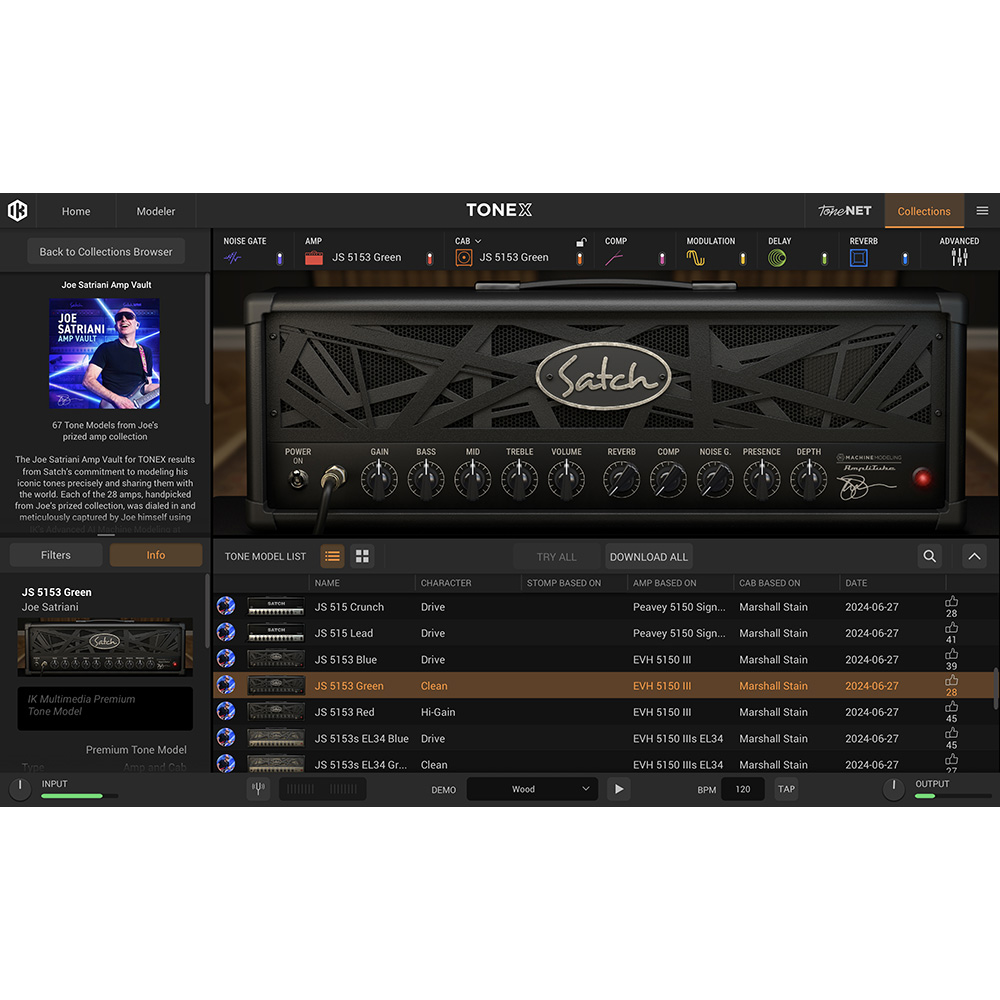Image resolution: width=1000 pixels, height=1000 pixels.
Task: Click the TRY ALL button
Action: (x=557, y=557)
